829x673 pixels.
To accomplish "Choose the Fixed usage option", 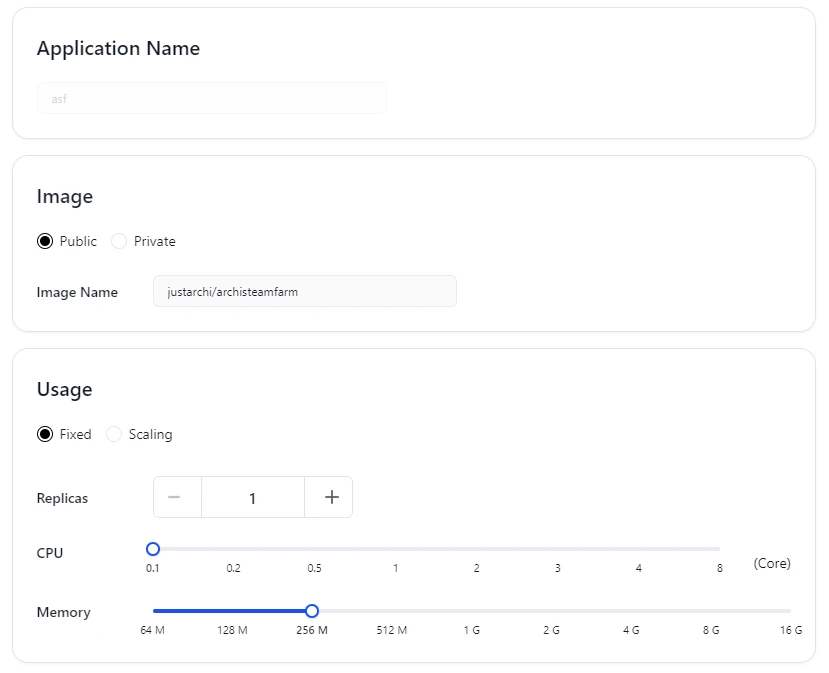I will click(45, 434).
